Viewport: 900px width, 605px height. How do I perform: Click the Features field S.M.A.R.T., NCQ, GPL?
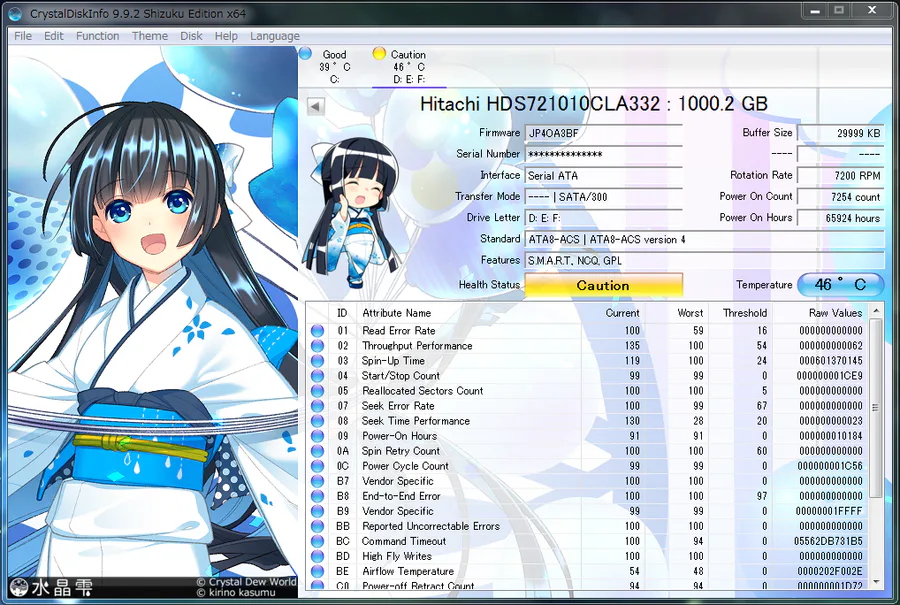click(x=704, y=261)
